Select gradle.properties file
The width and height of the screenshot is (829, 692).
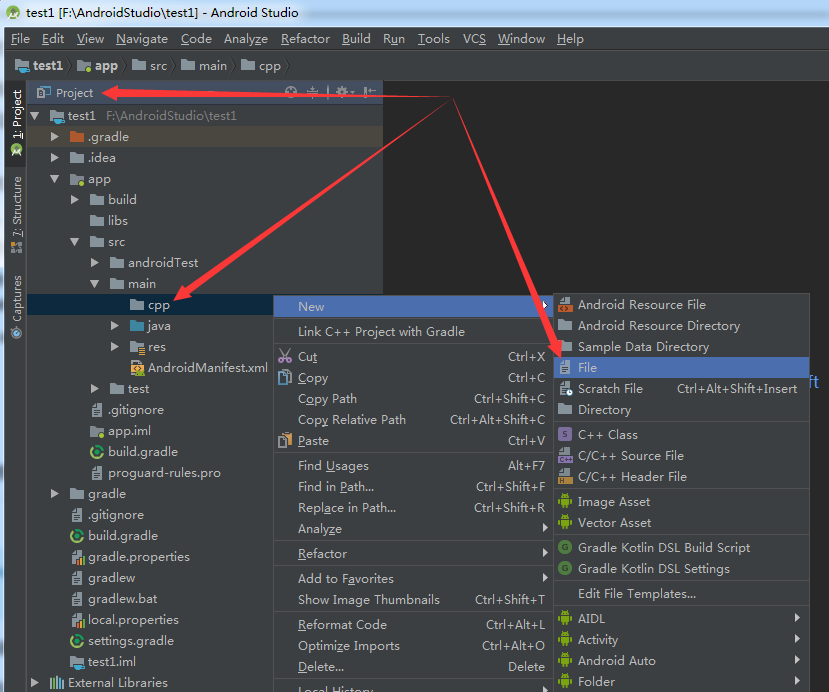click(130, 557)
